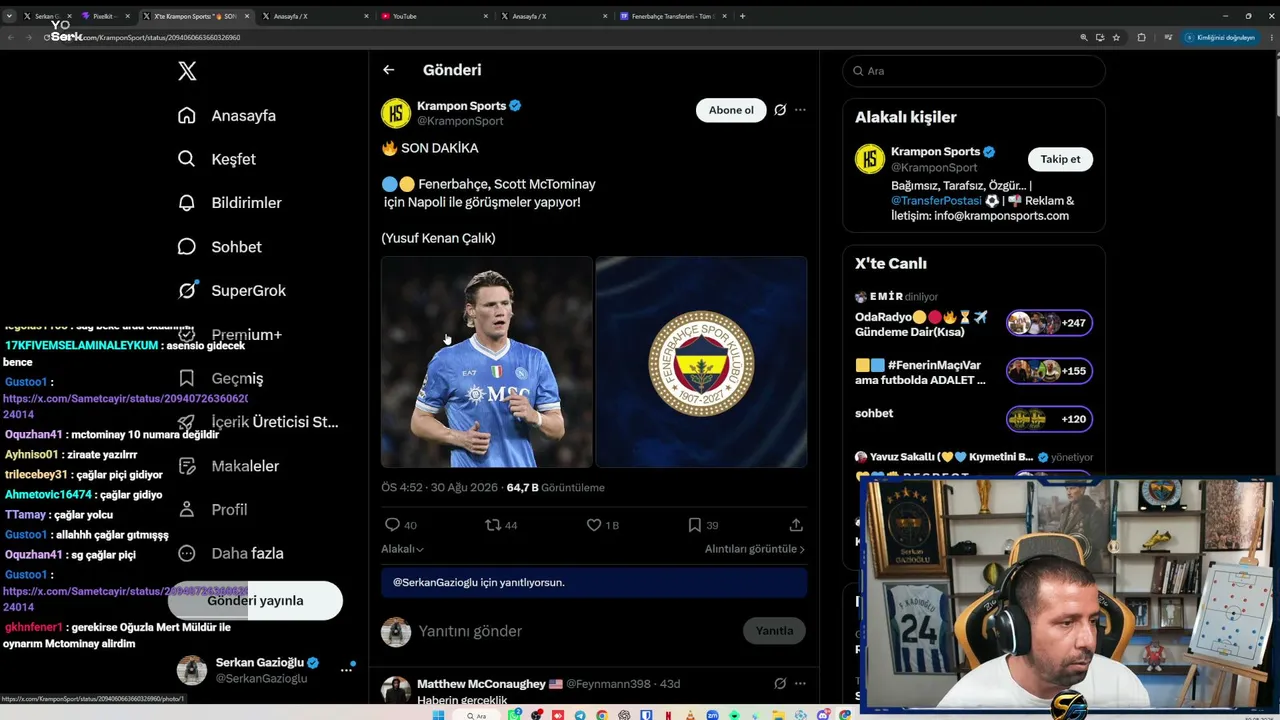Viewport: 1280px width, 720px height.
Task: Click Grok icon on Matthew McConaughey reply
Action: (780, 684)
